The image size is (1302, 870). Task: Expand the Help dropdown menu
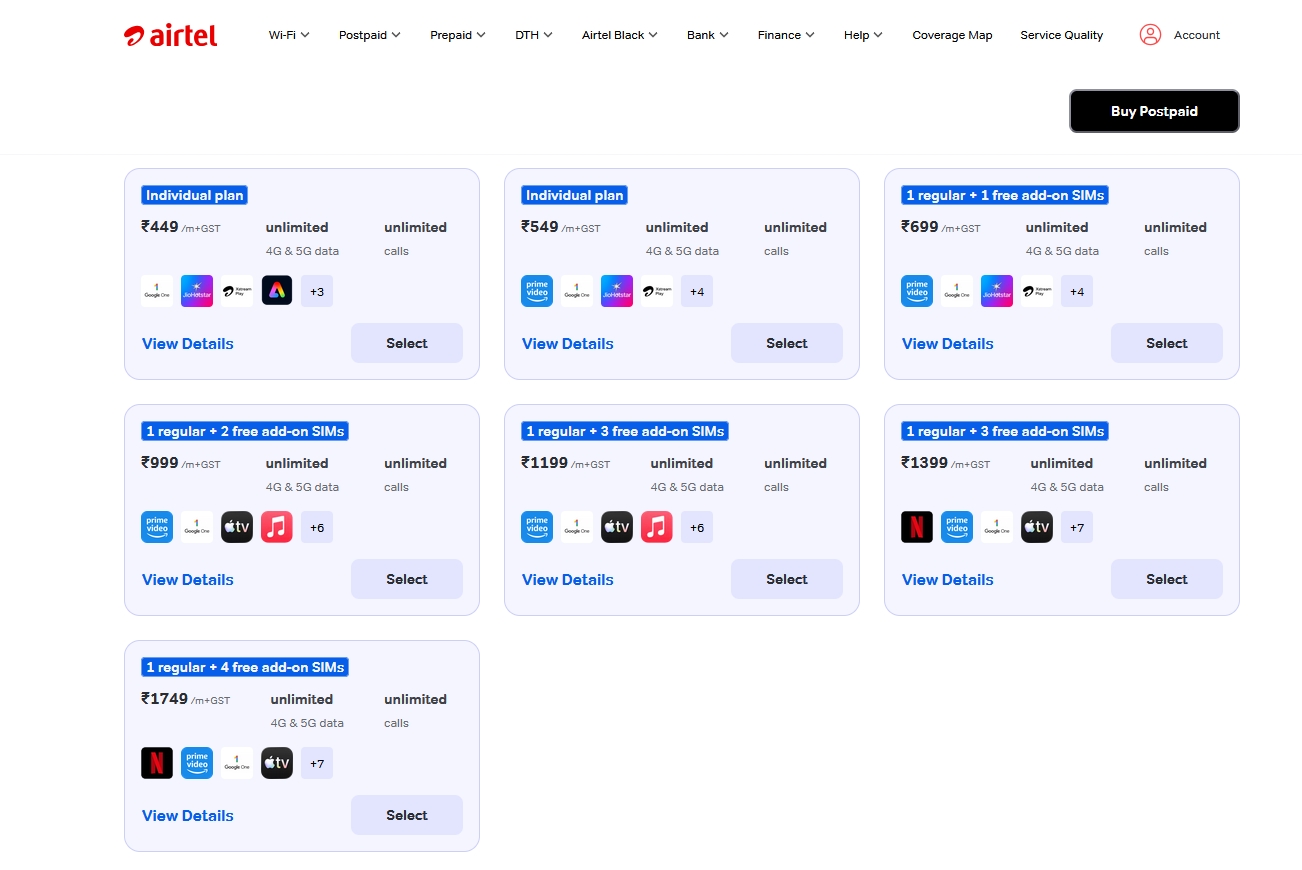tap(864, 35)
